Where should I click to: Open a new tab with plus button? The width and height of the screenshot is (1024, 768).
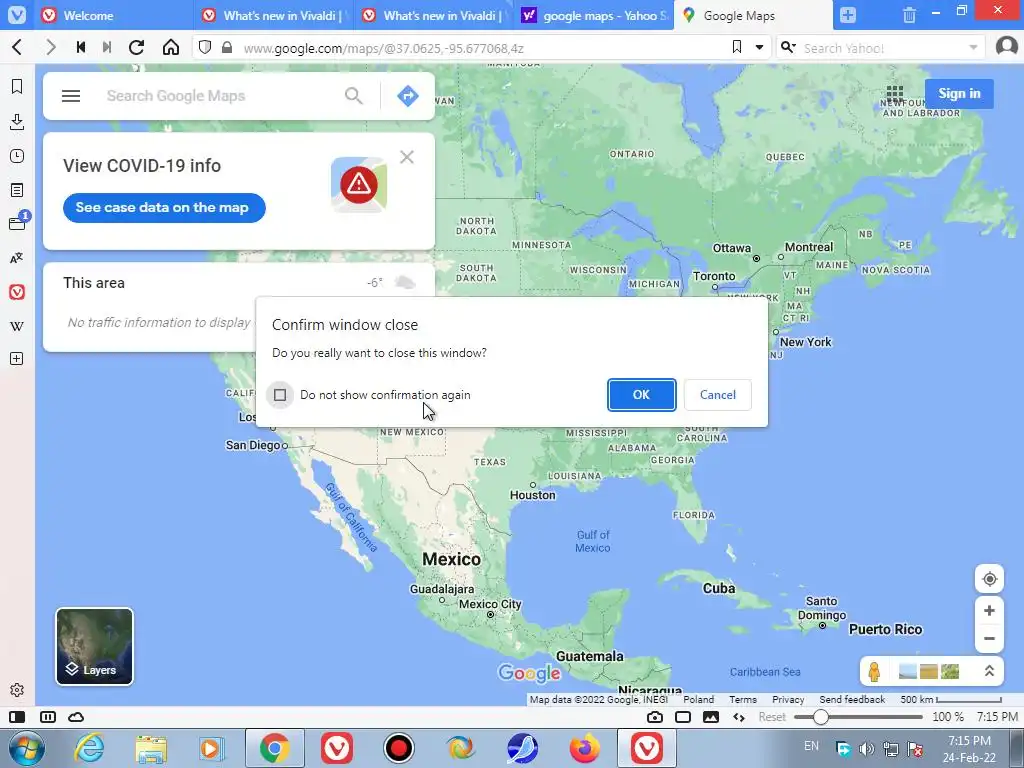tap(848, 15)
